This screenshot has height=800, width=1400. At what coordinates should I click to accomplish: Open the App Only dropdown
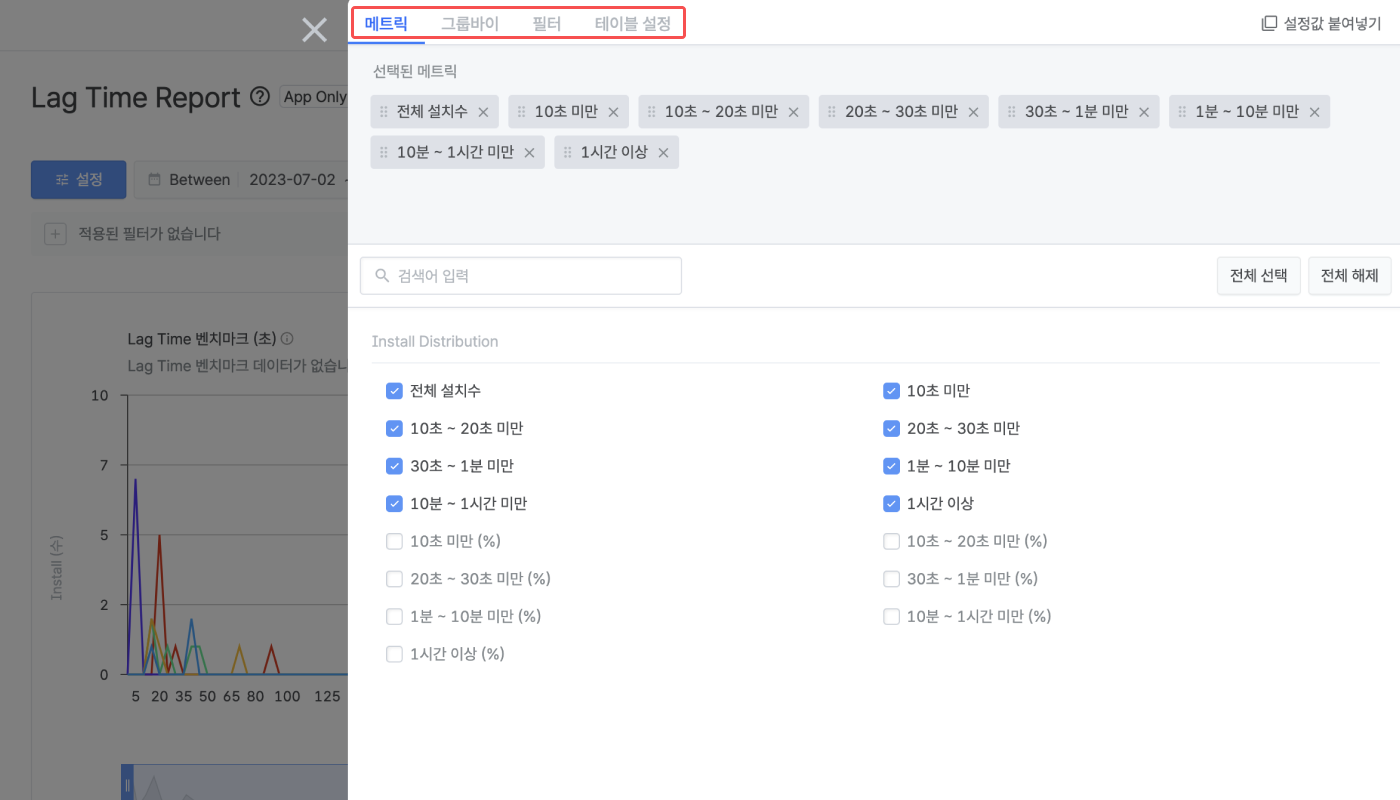[313, 97]
